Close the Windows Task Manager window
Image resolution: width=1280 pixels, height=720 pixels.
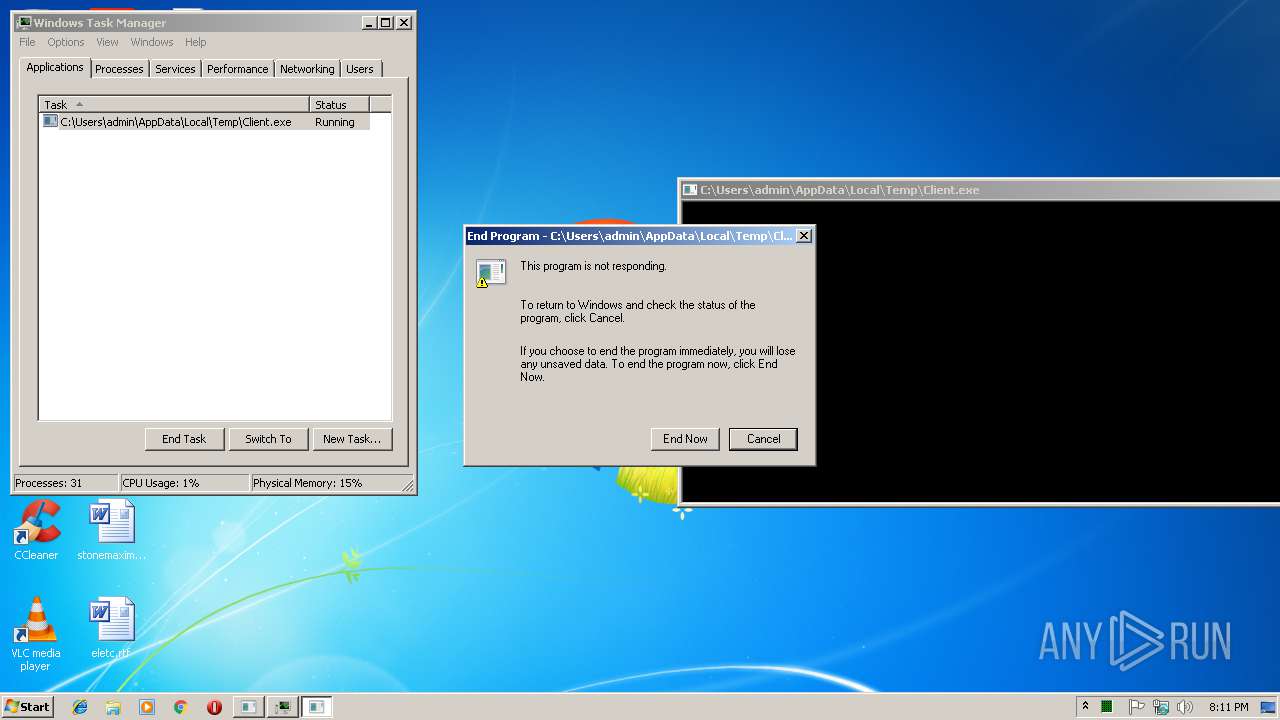[x=404, y=22]
